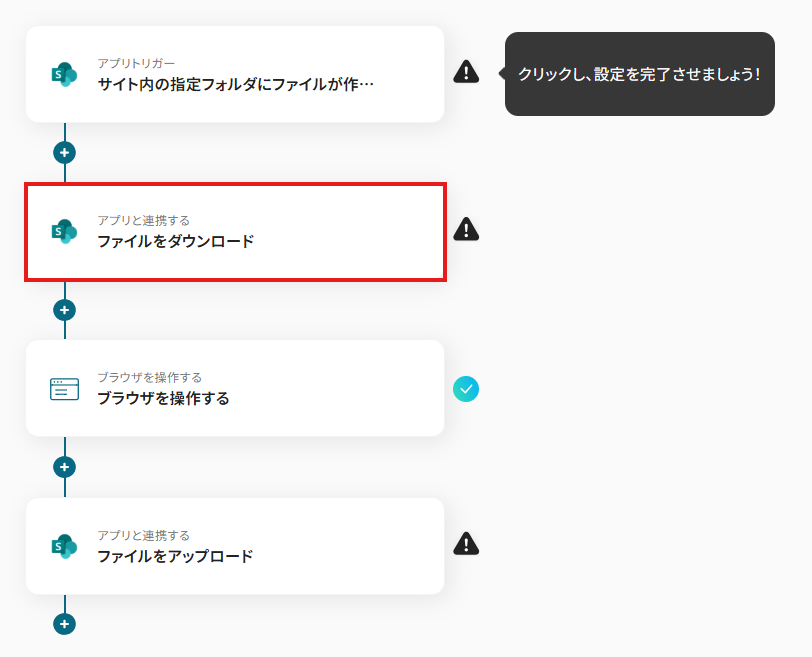
Task: Click warning icon beside ファイルをアップロード step
Action: 466,544
